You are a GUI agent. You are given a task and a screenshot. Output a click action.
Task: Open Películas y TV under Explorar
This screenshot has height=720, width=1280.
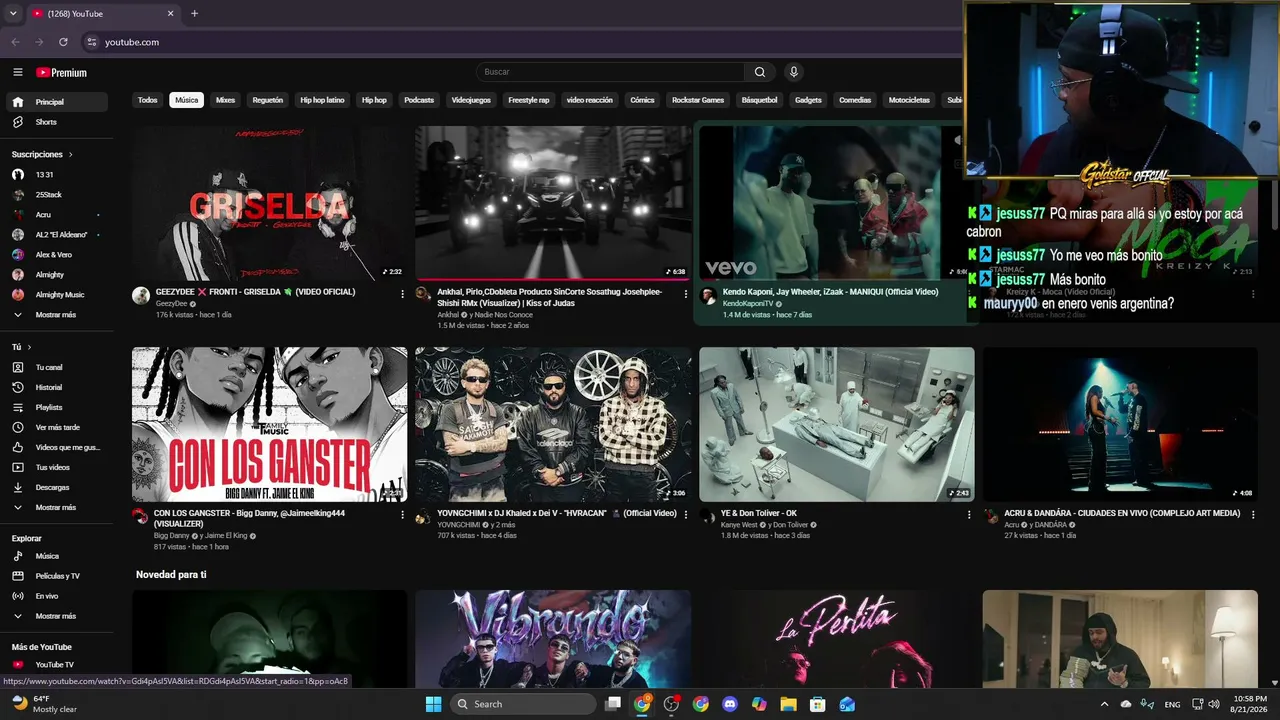tap(56, 576)
